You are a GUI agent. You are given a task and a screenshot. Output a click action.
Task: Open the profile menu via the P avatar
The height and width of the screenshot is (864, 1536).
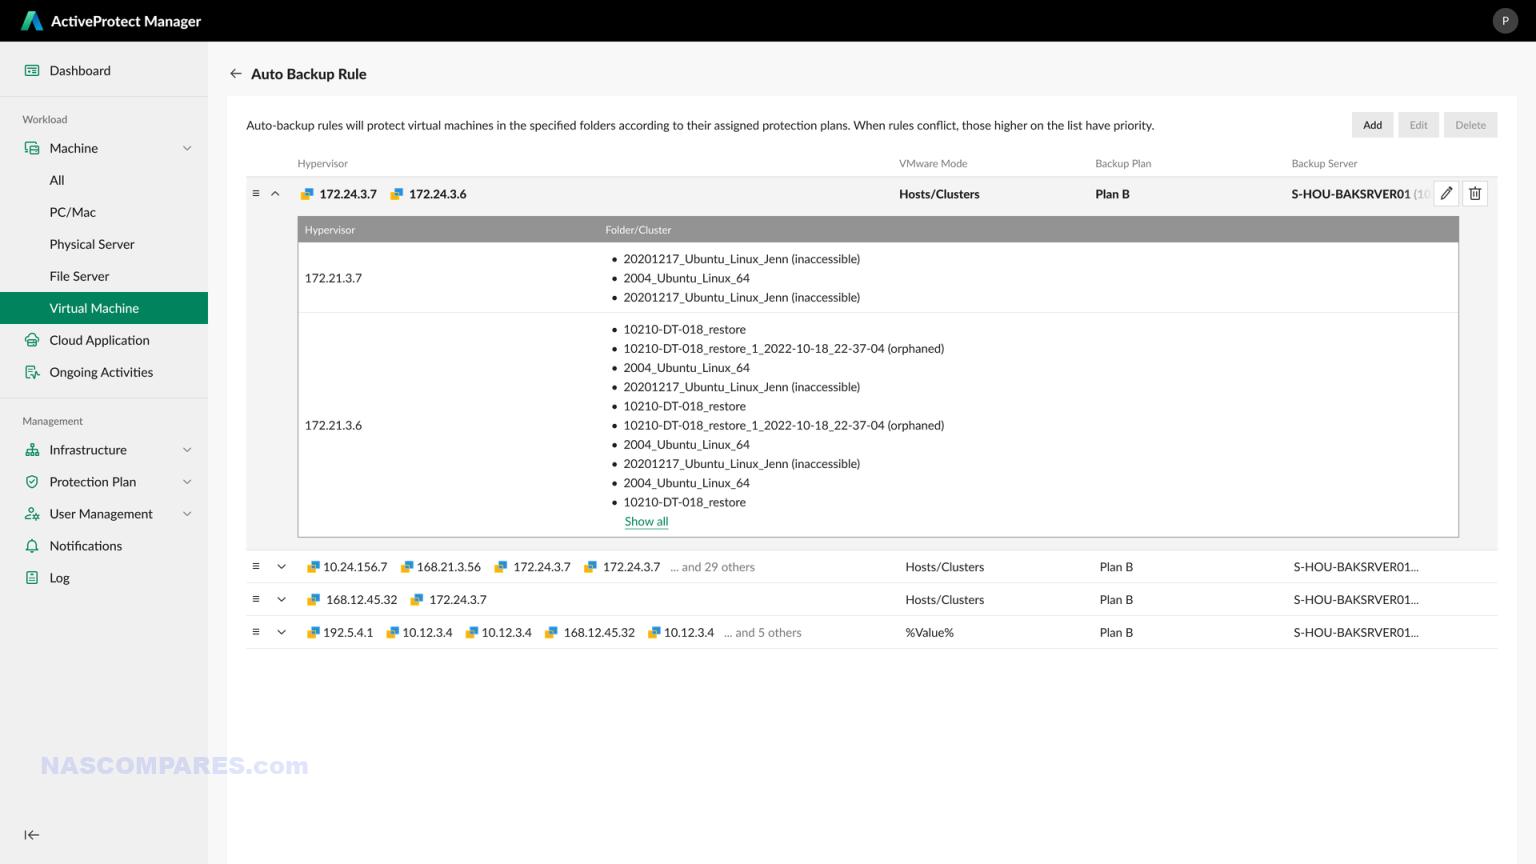click(x=1505, y=20)
